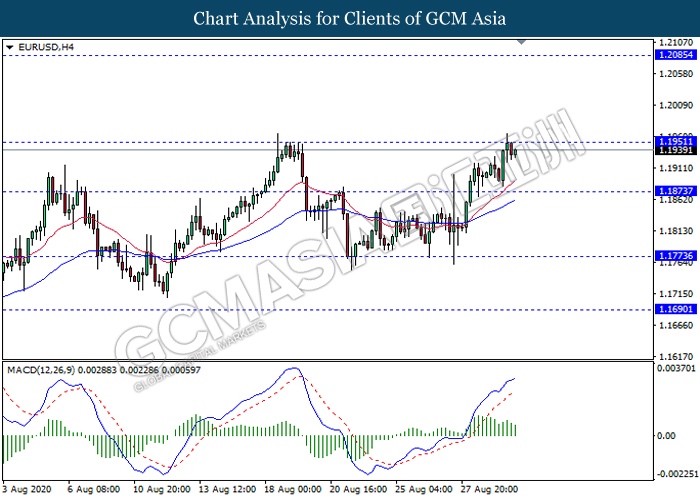Select the 1.18737 price level label
Screen dimensions: 700x500
tap(675, 191)
